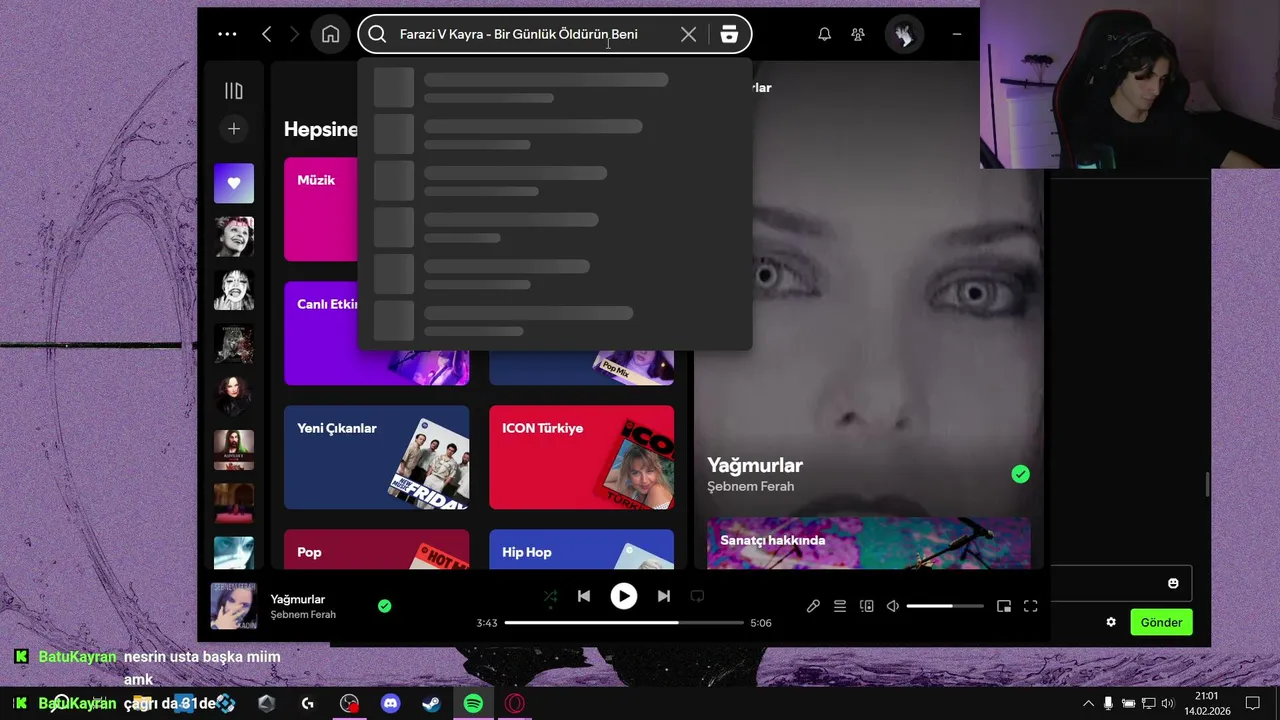Viewport: 1280px width, 720px height.
Task: Open the Browse icon beside search
Action: coord(729,34)
